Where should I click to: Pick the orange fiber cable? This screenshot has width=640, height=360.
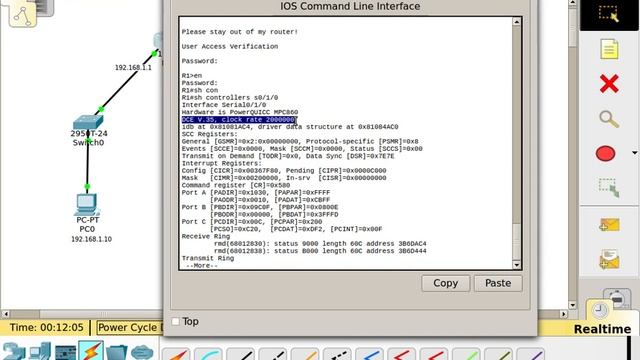(x=305, y=354)
